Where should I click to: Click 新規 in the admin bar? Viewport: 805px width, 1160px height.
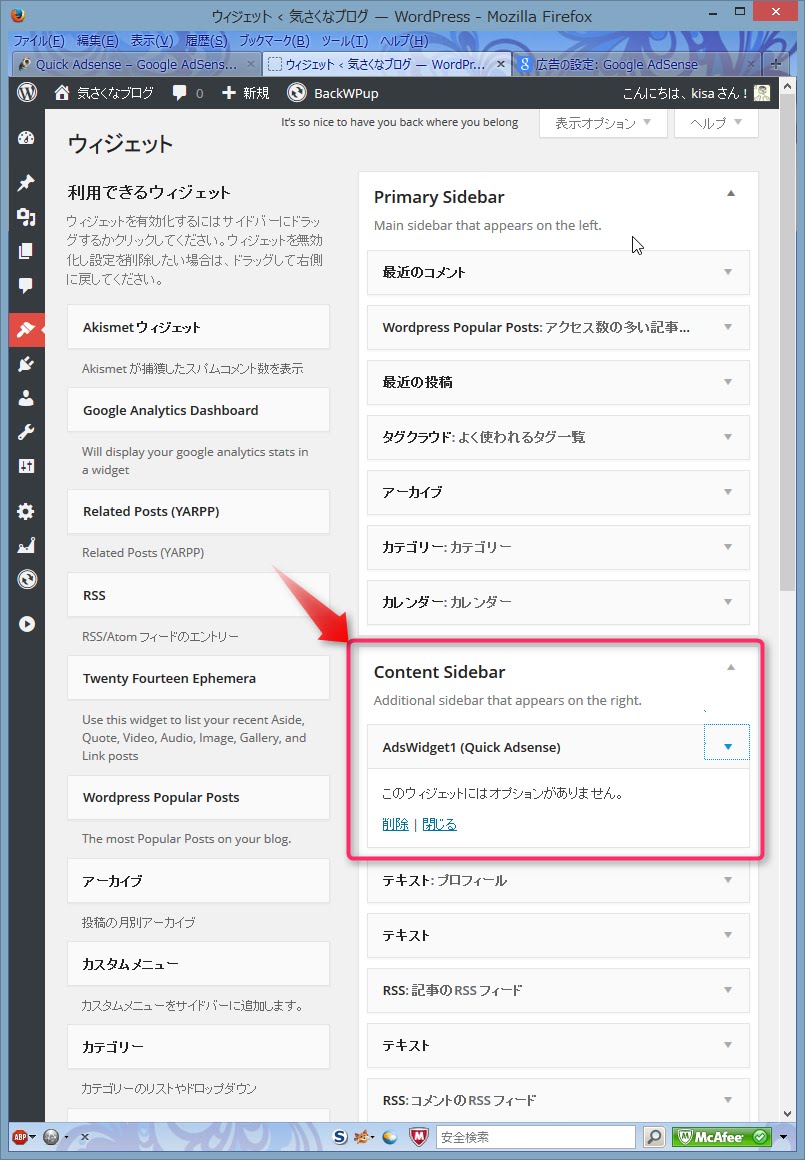point(246,92)
